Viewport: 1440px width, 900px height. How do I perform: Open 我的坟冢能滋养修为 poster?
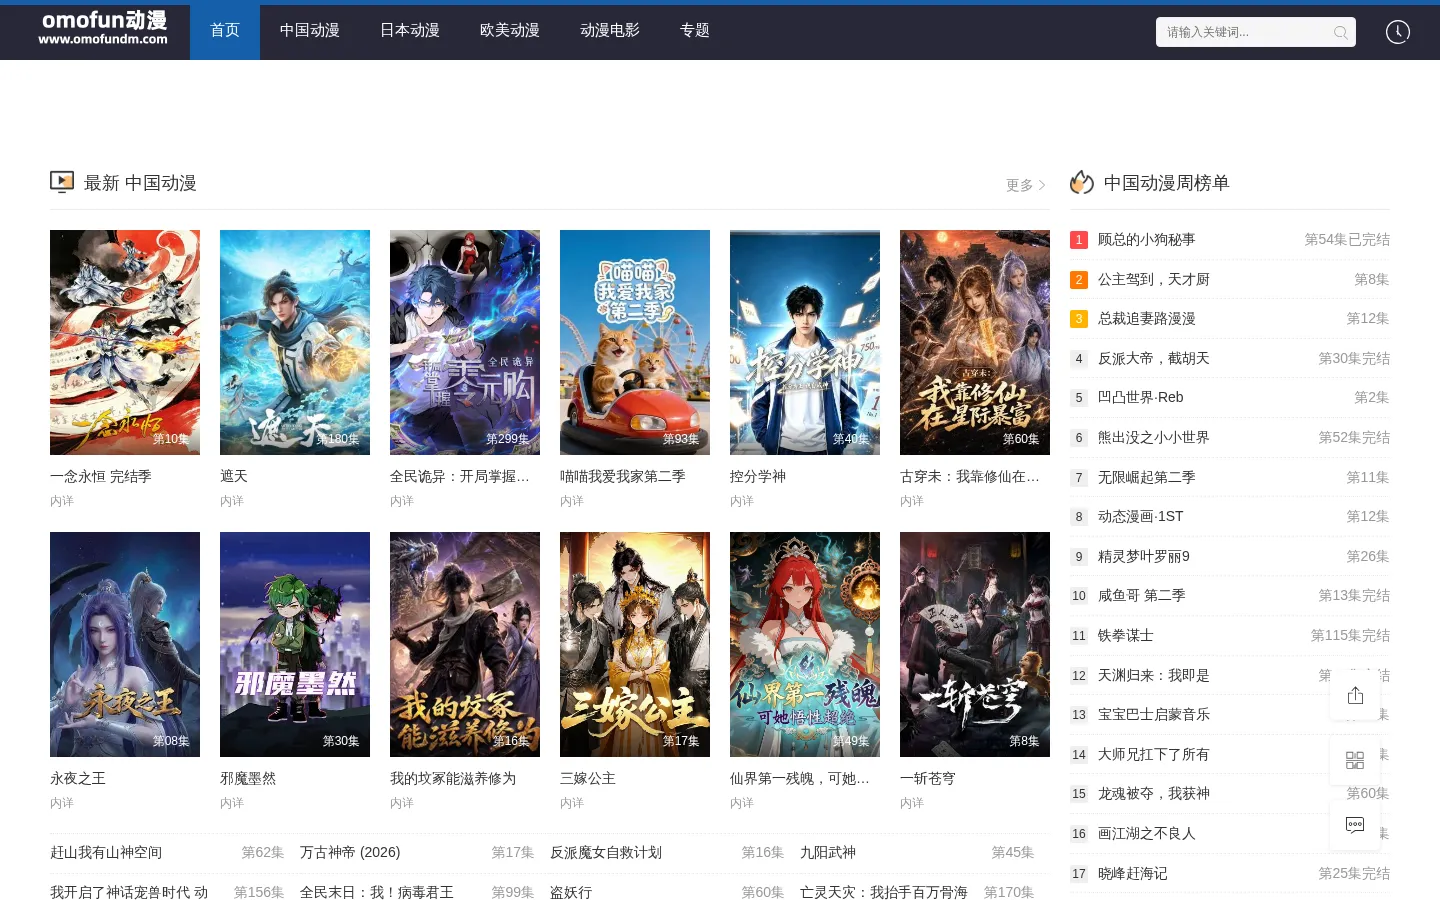coord(465,644)
